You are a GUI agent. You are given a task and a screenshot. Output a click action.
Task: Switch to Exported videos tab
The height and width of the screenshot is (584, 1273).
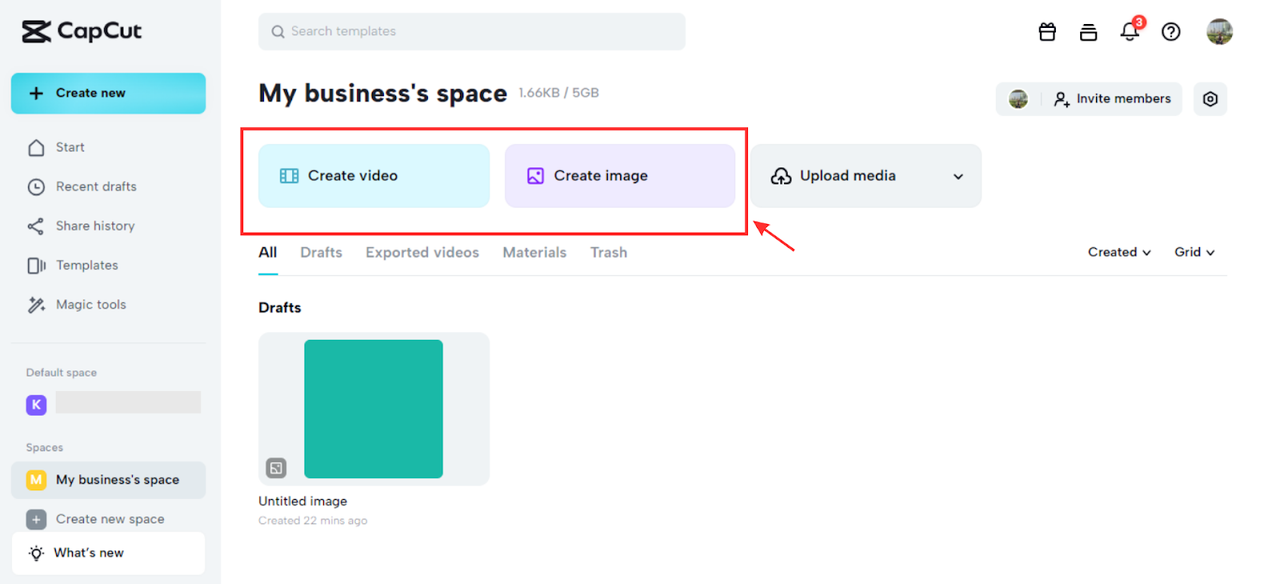[422, 252]
